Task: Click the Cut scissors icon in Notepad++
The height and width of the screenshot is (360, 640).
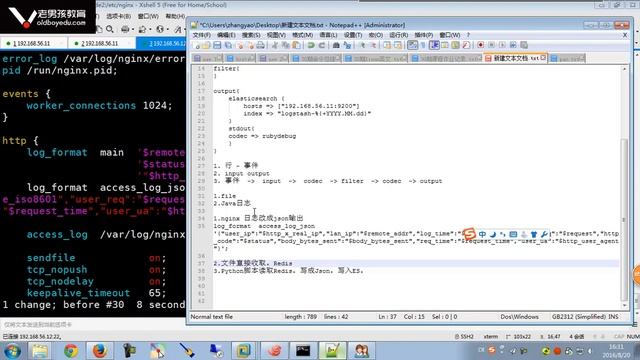Action: point(275,45)
